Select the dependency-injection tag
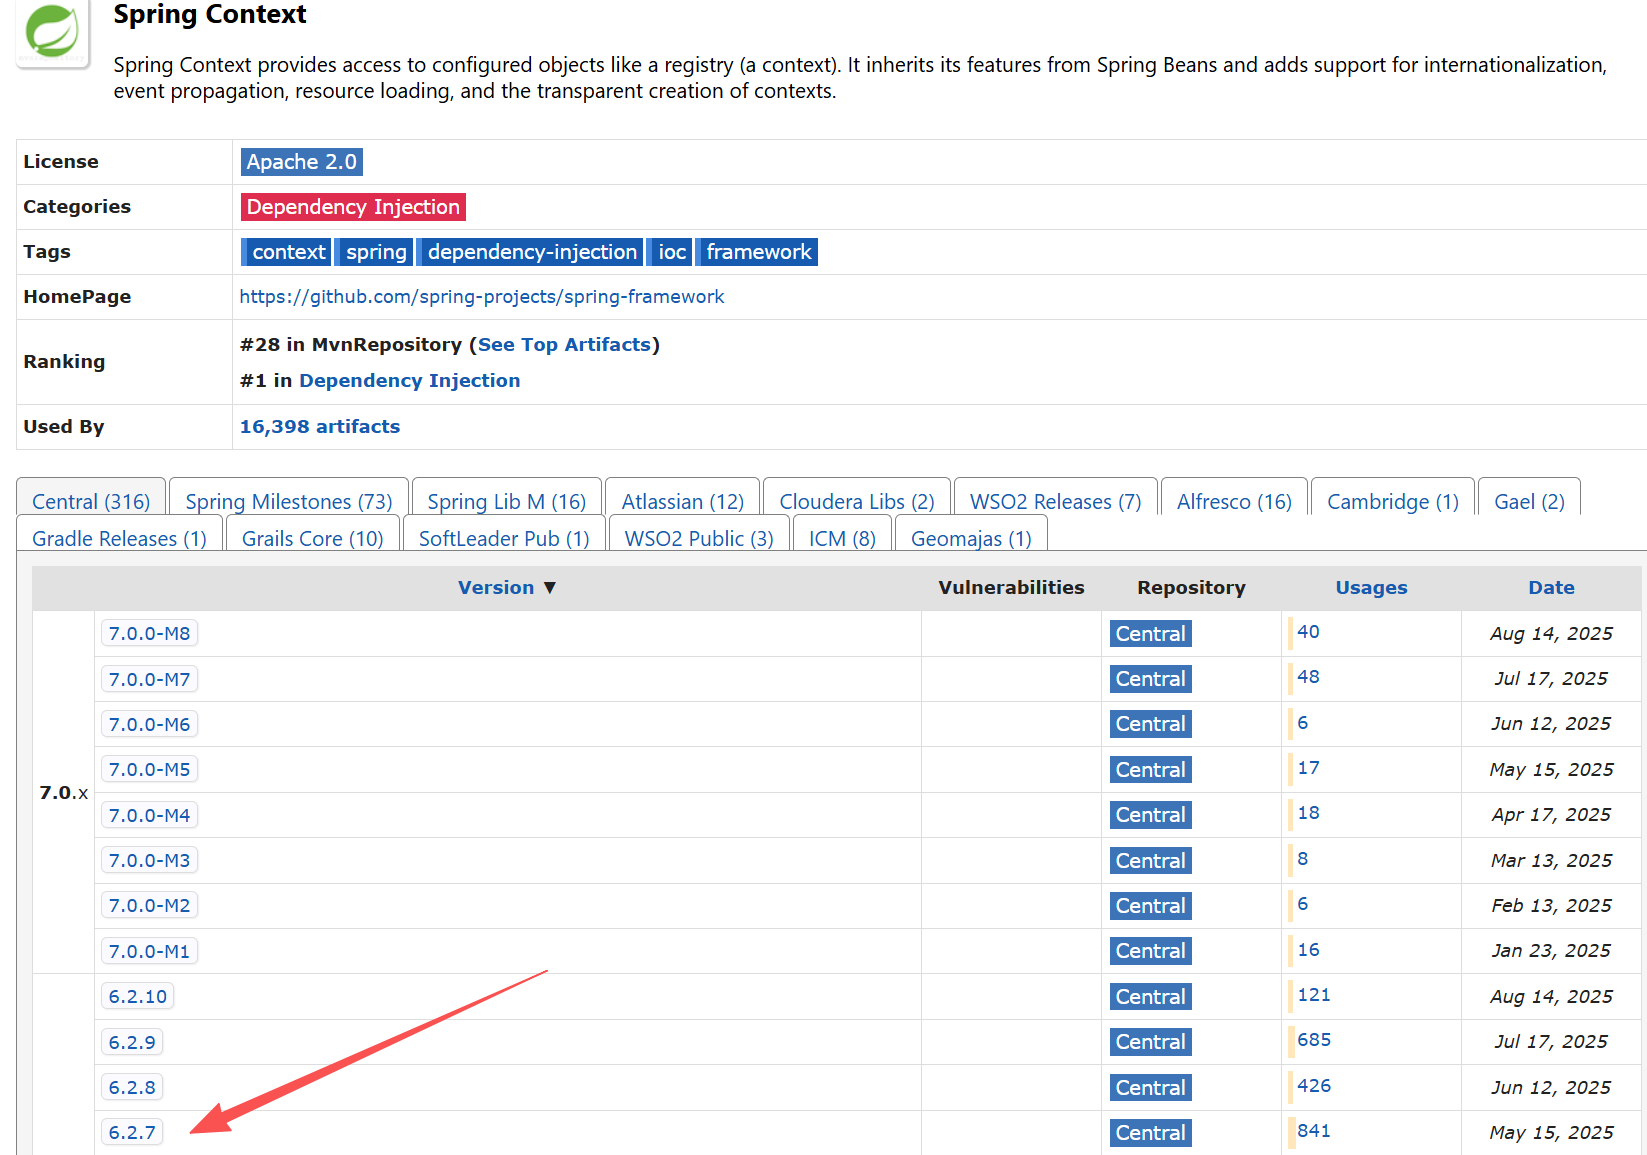The image size is (1647, 1155). pyautogui.click(x=531, y=252)
